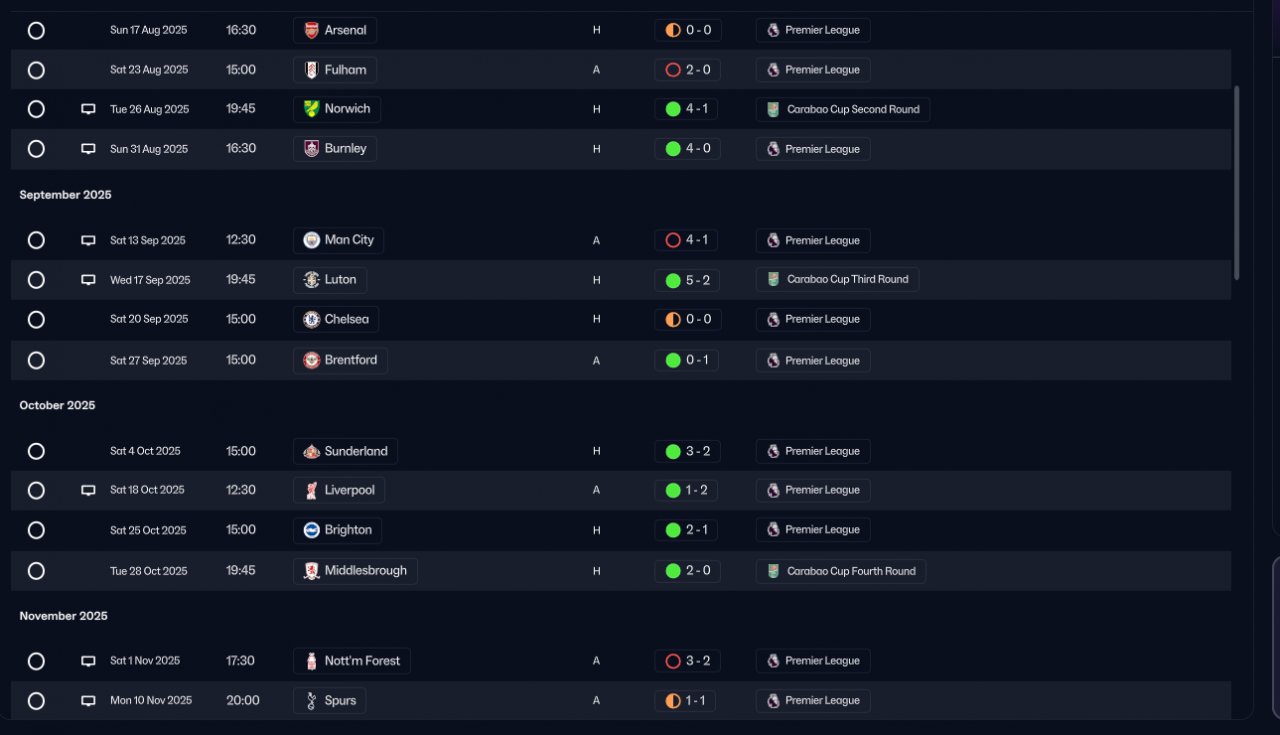The width and height of the screenshot is (1280, 735).
Task: Click TV icon beside Luton fixture
Action: click(x=88, y=280)
